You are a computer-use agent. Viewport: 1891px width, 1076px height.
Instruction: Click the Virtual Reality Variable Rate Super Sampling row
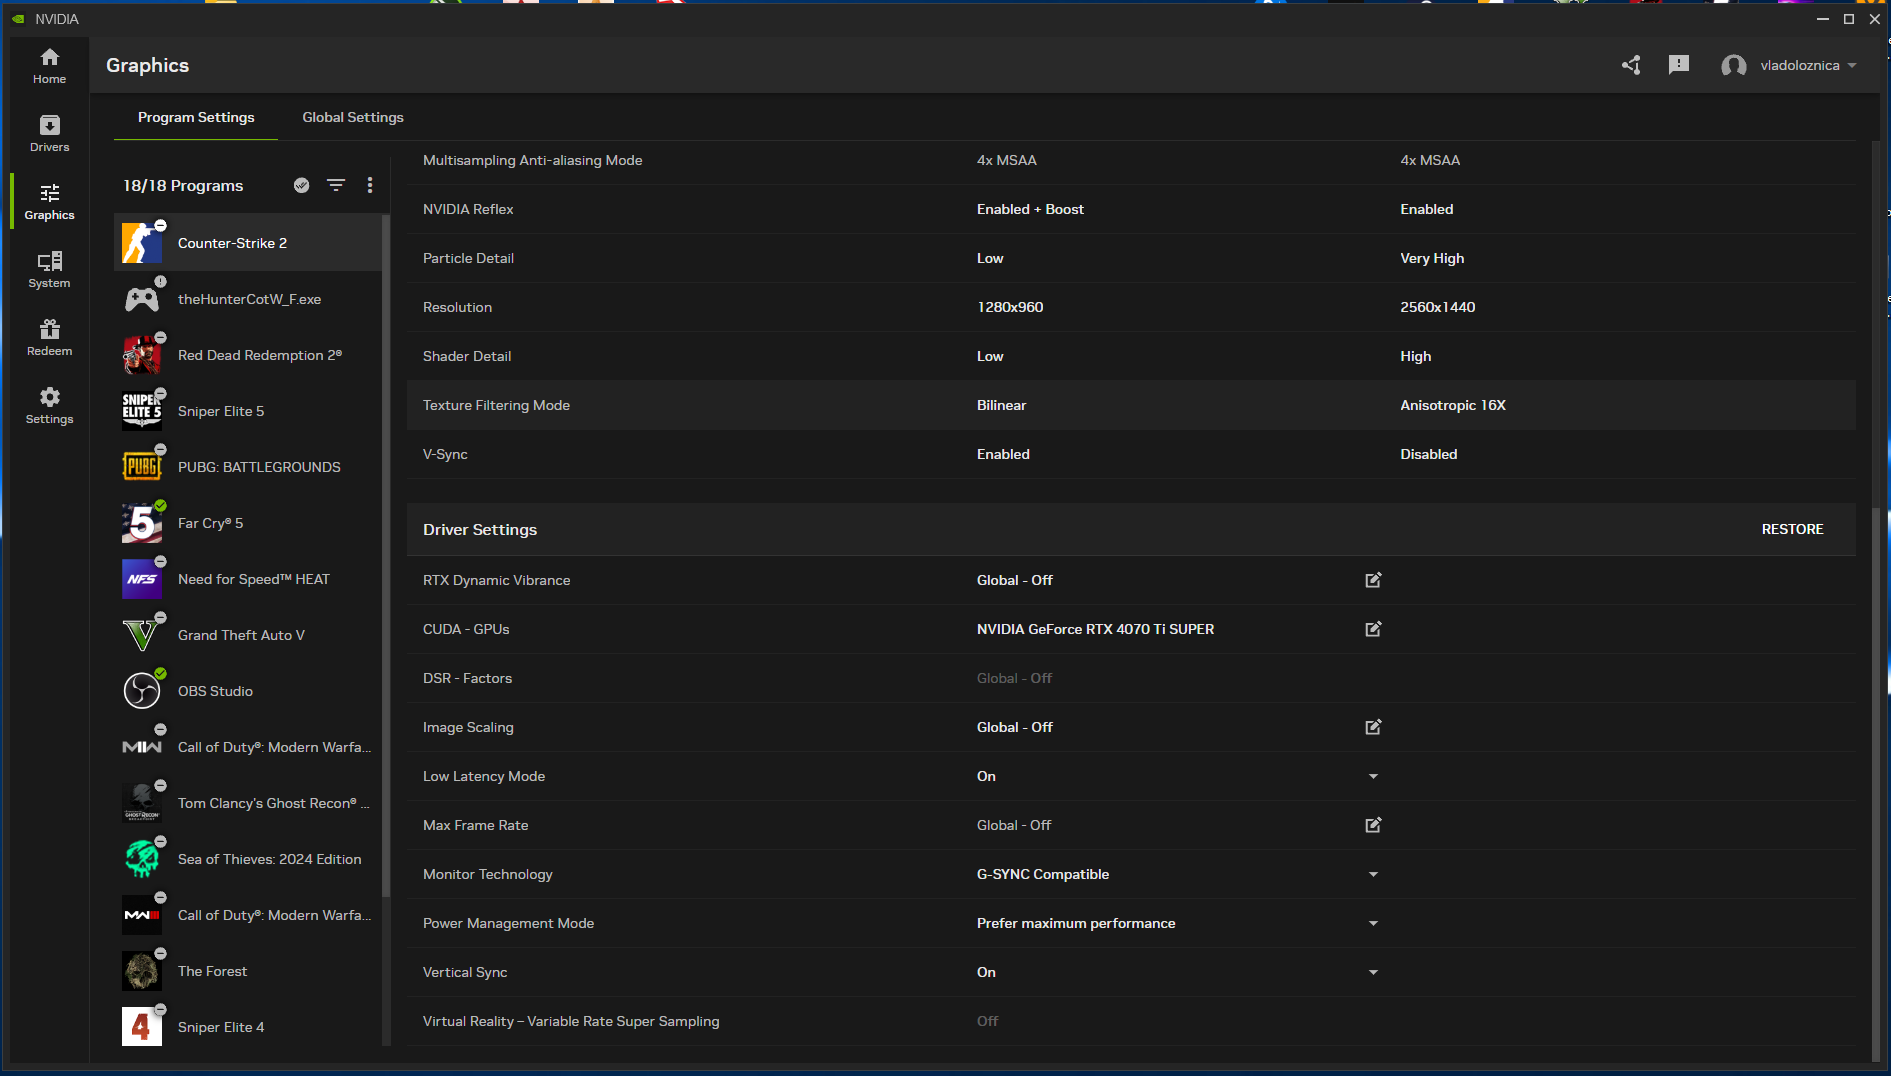[1131, 1021]
